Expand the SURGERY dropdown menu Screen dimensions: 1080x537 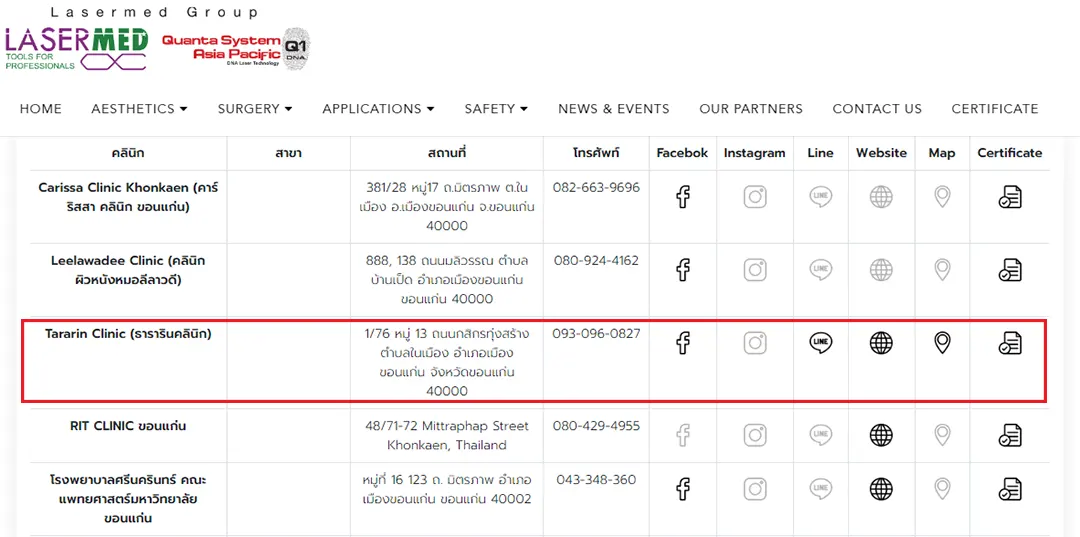[255, 109]
